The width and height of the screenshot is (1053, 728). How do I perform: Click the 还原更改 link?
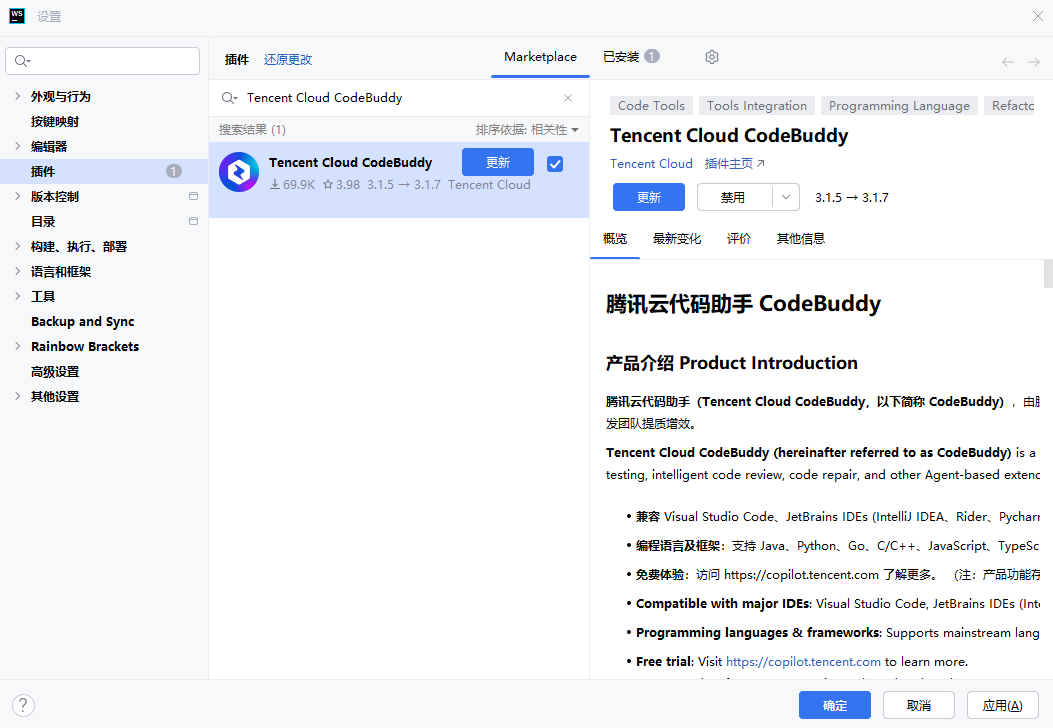click(287, 60)
